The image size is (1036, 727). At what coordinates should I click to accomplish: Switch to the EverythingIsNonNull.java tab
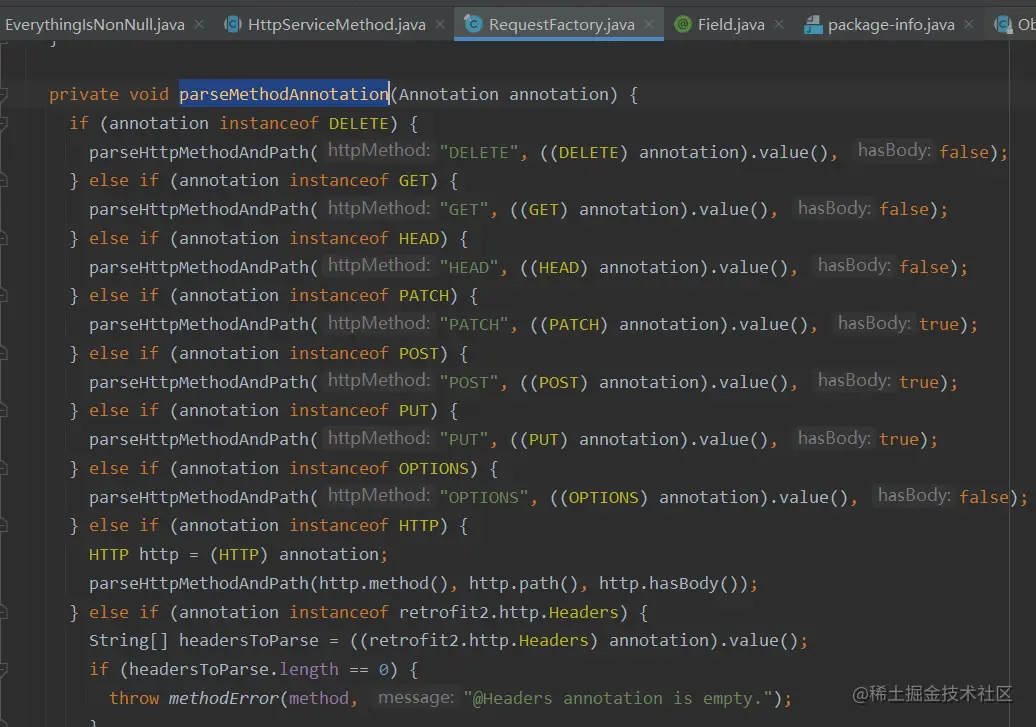coord(94,24)
